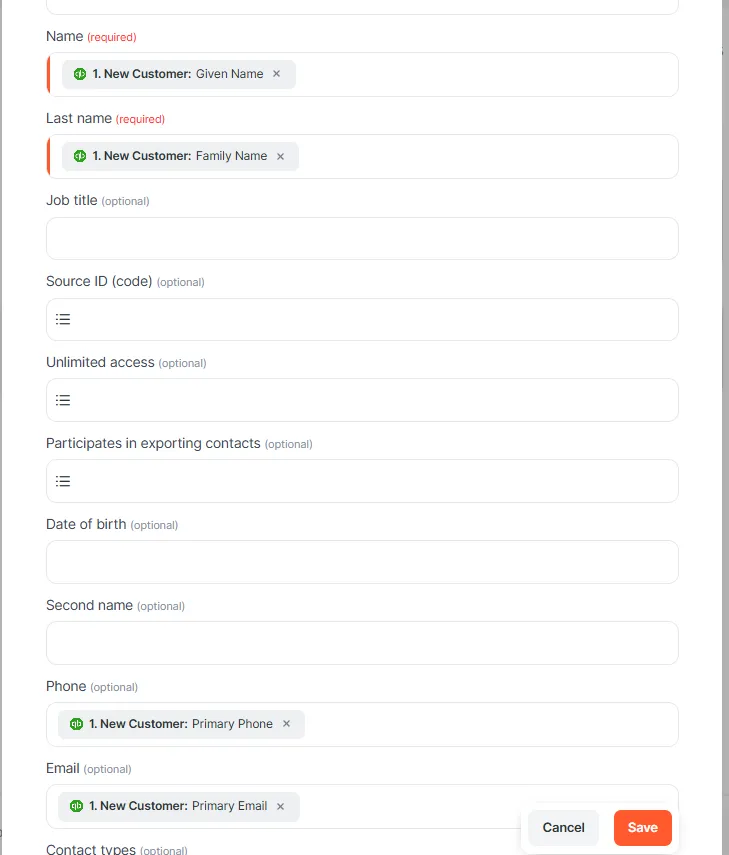Screen dimensions: 729x855
Task: Click into the Date of birth field
Action: (362, 562)
